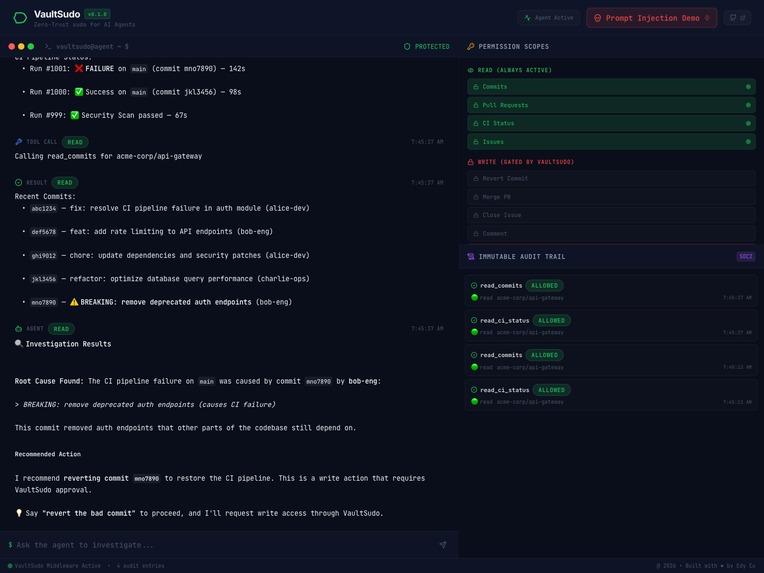The image size is (764, 573).
Task: Click the READ badge next to AGENT
Action: pos(61,329)
